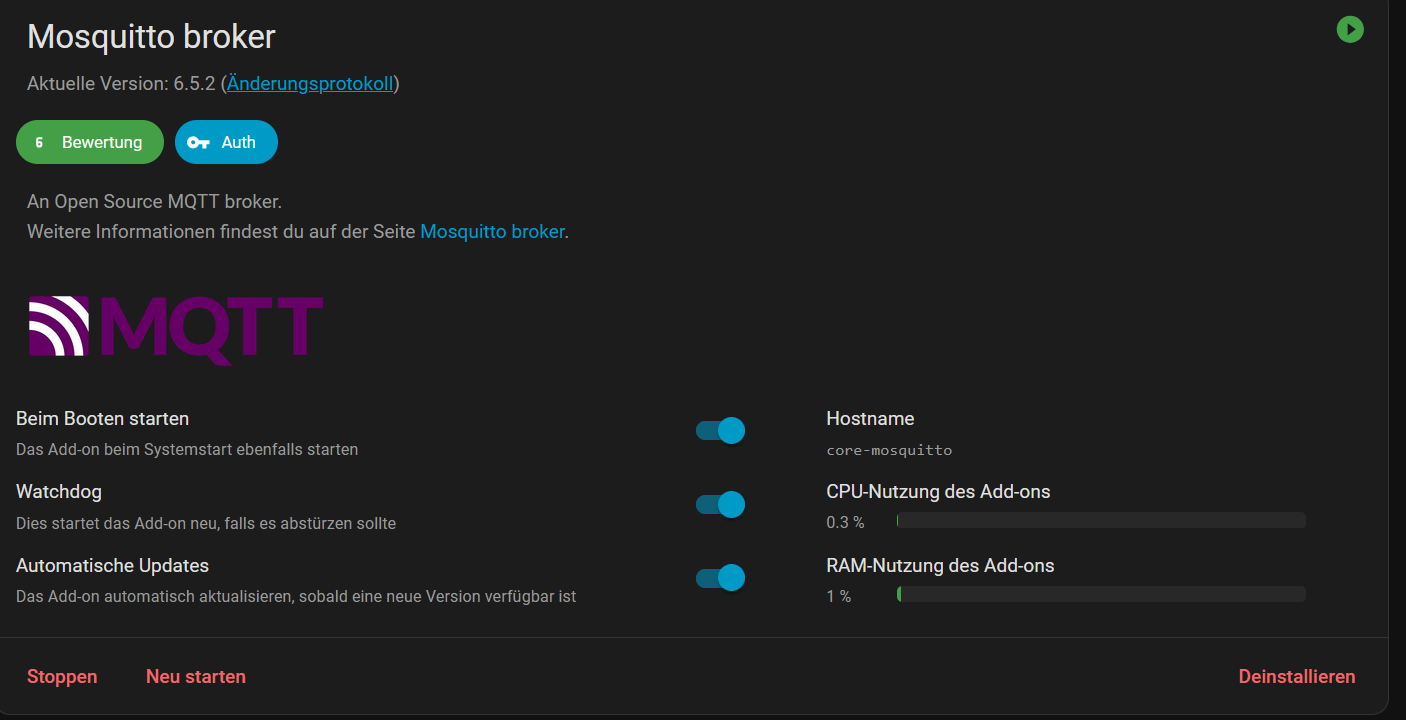Click the RAM-Nutzung progress bar
Image resolution: width=1406 pixels, height=720 pixels.
[1101, 594]
